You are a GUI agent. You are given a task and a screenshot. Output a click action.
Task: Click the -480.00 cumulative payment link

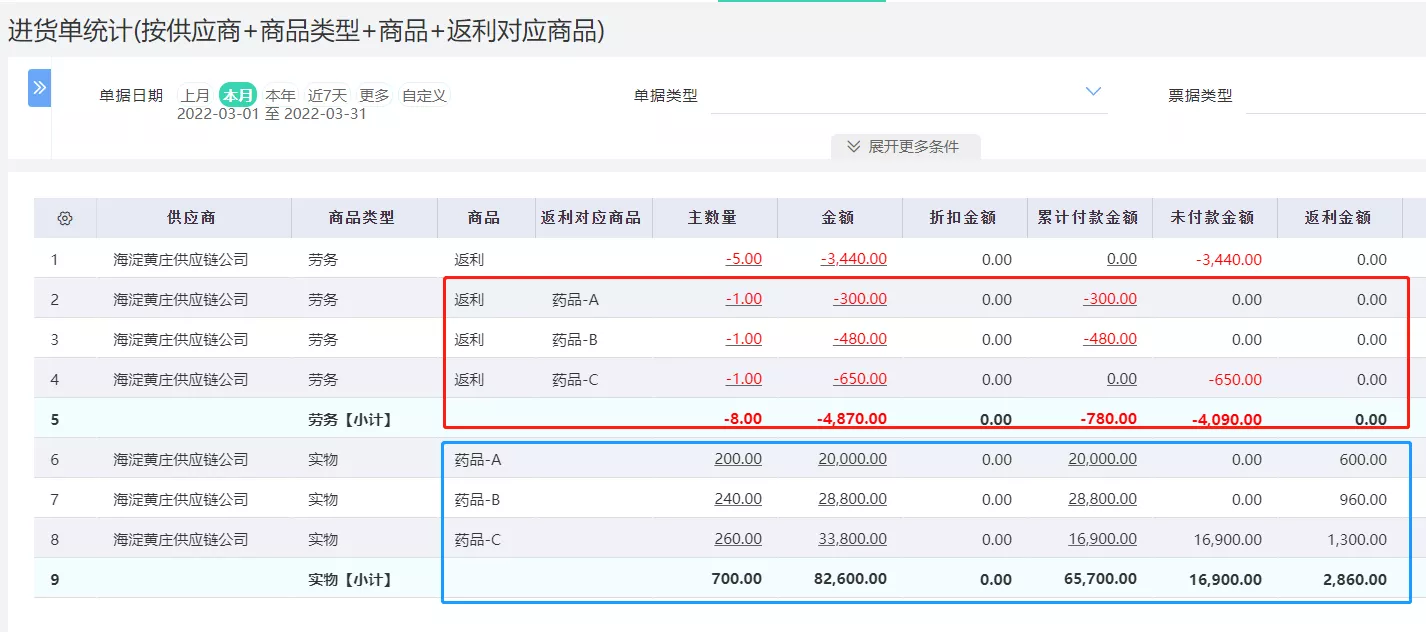click(x=1109, y=339)
